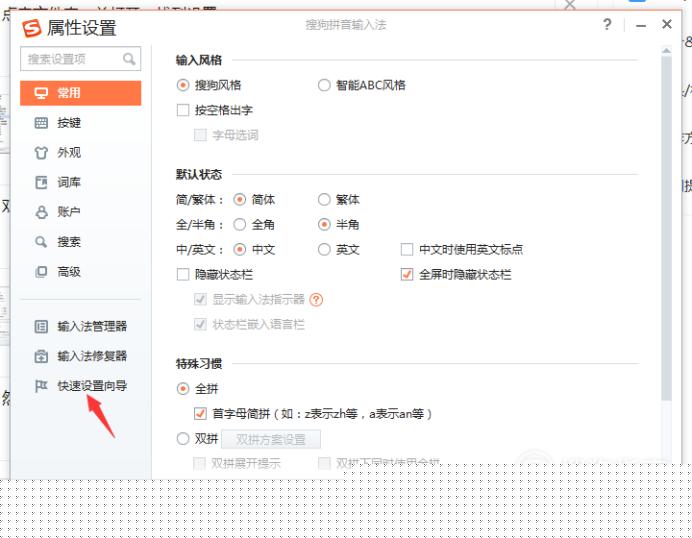Screen dimensions: 692x538
Task: Launch 输入法修复器 repair tool
Action: tap(92, 356)
